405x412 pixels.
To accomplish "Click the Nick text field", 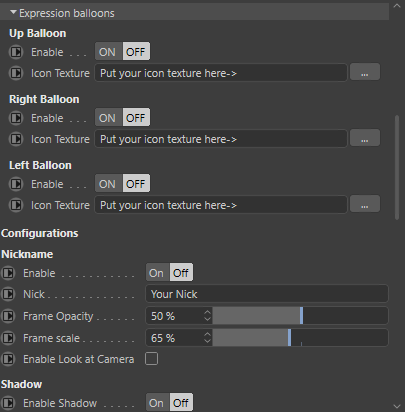I will click(x=267, y=294).
